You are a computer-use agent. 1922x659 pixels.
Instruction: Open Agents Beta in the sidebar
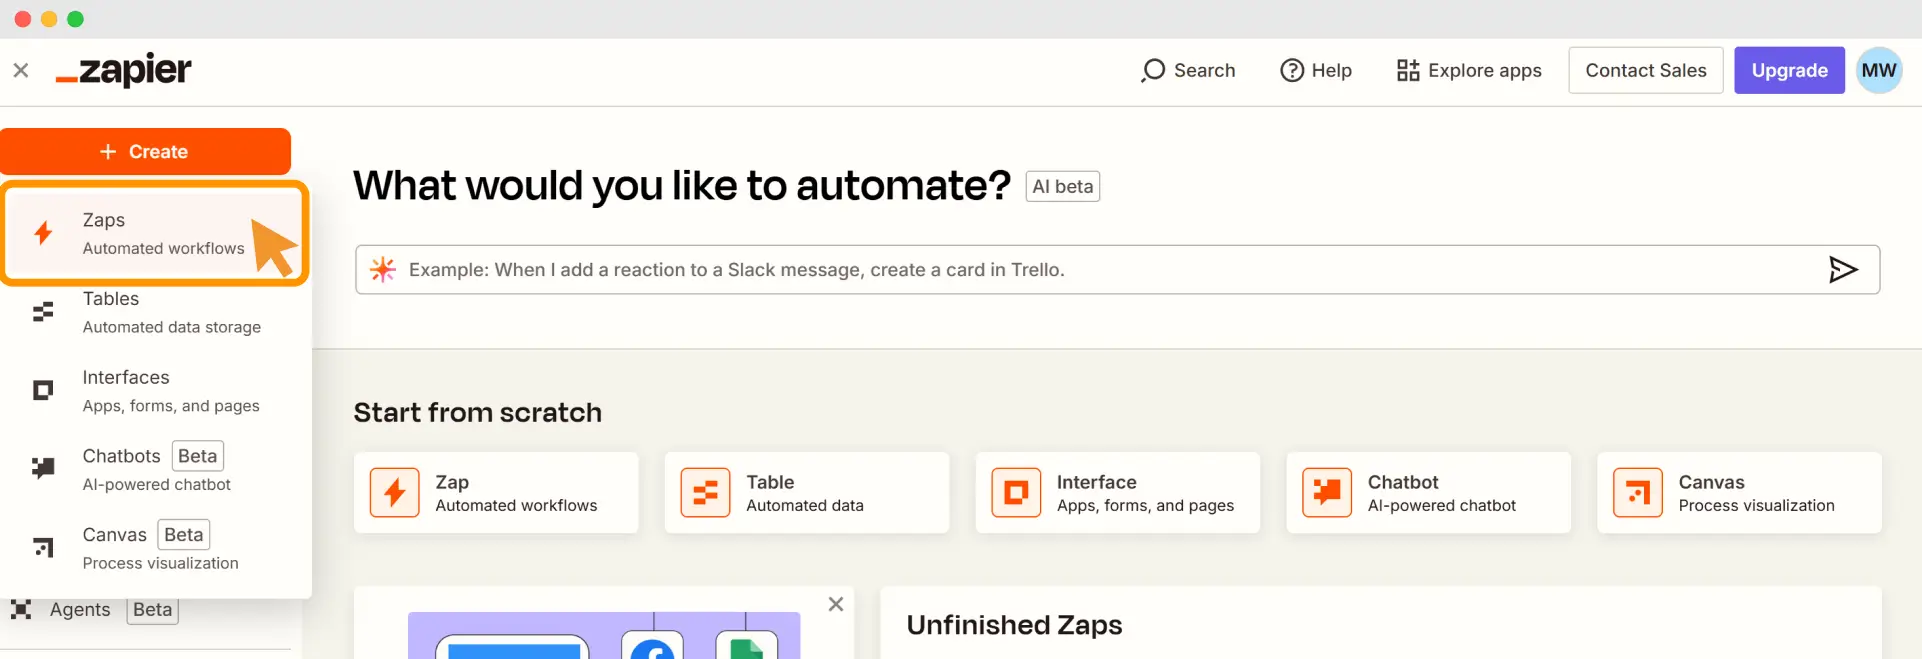click(95, 609)
